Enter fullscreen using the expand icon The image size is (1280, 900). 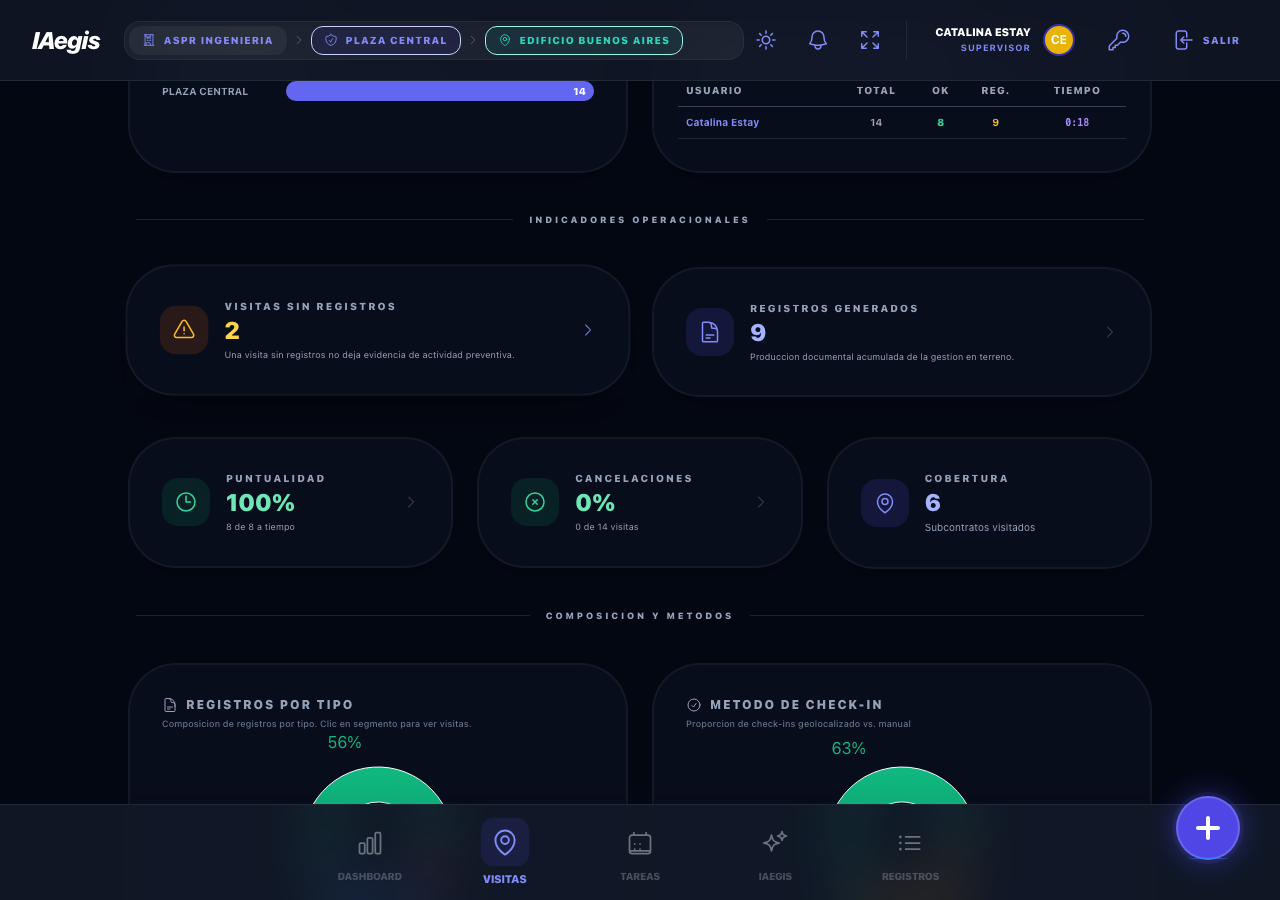click(869, 40)
